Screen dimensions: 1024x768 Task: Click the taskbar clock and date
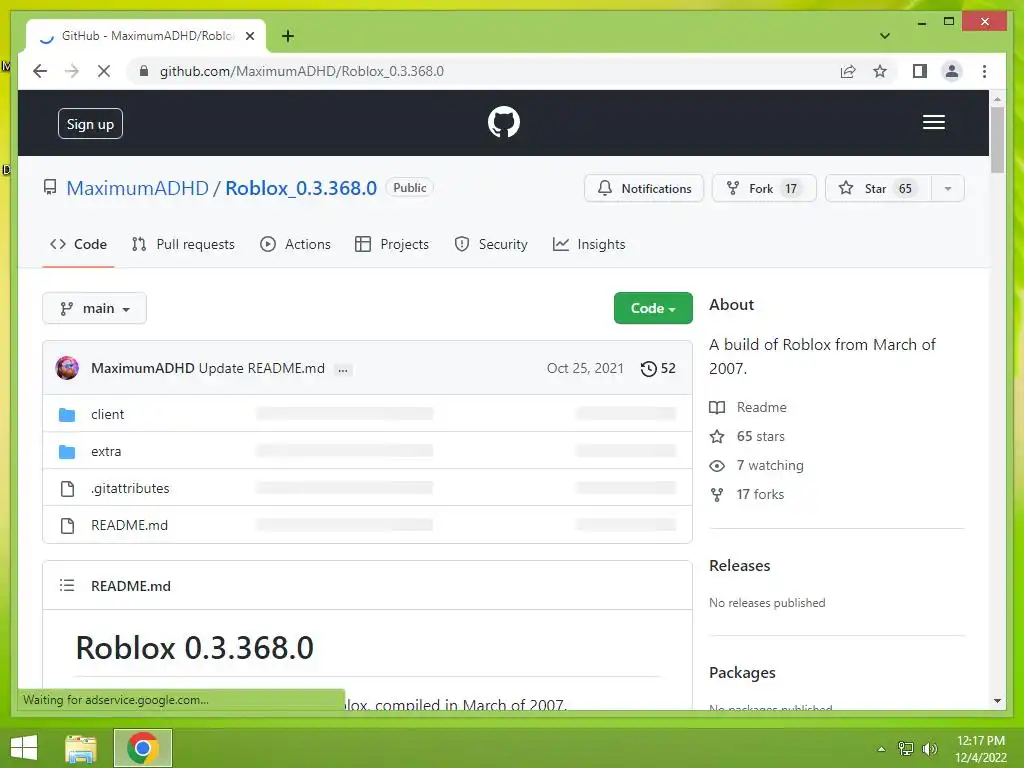pos(981,749)
